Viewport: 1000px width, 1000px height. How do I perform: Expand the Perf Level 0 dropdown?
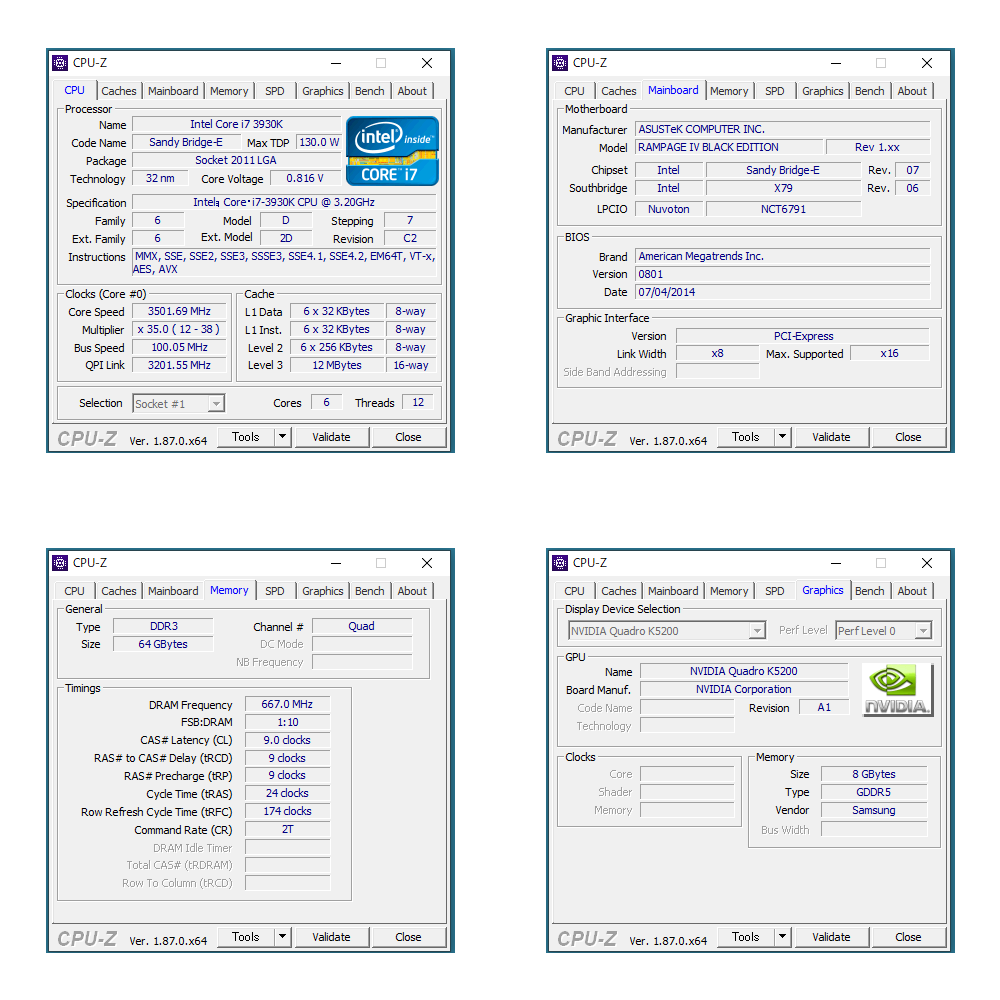pos(922,631)
